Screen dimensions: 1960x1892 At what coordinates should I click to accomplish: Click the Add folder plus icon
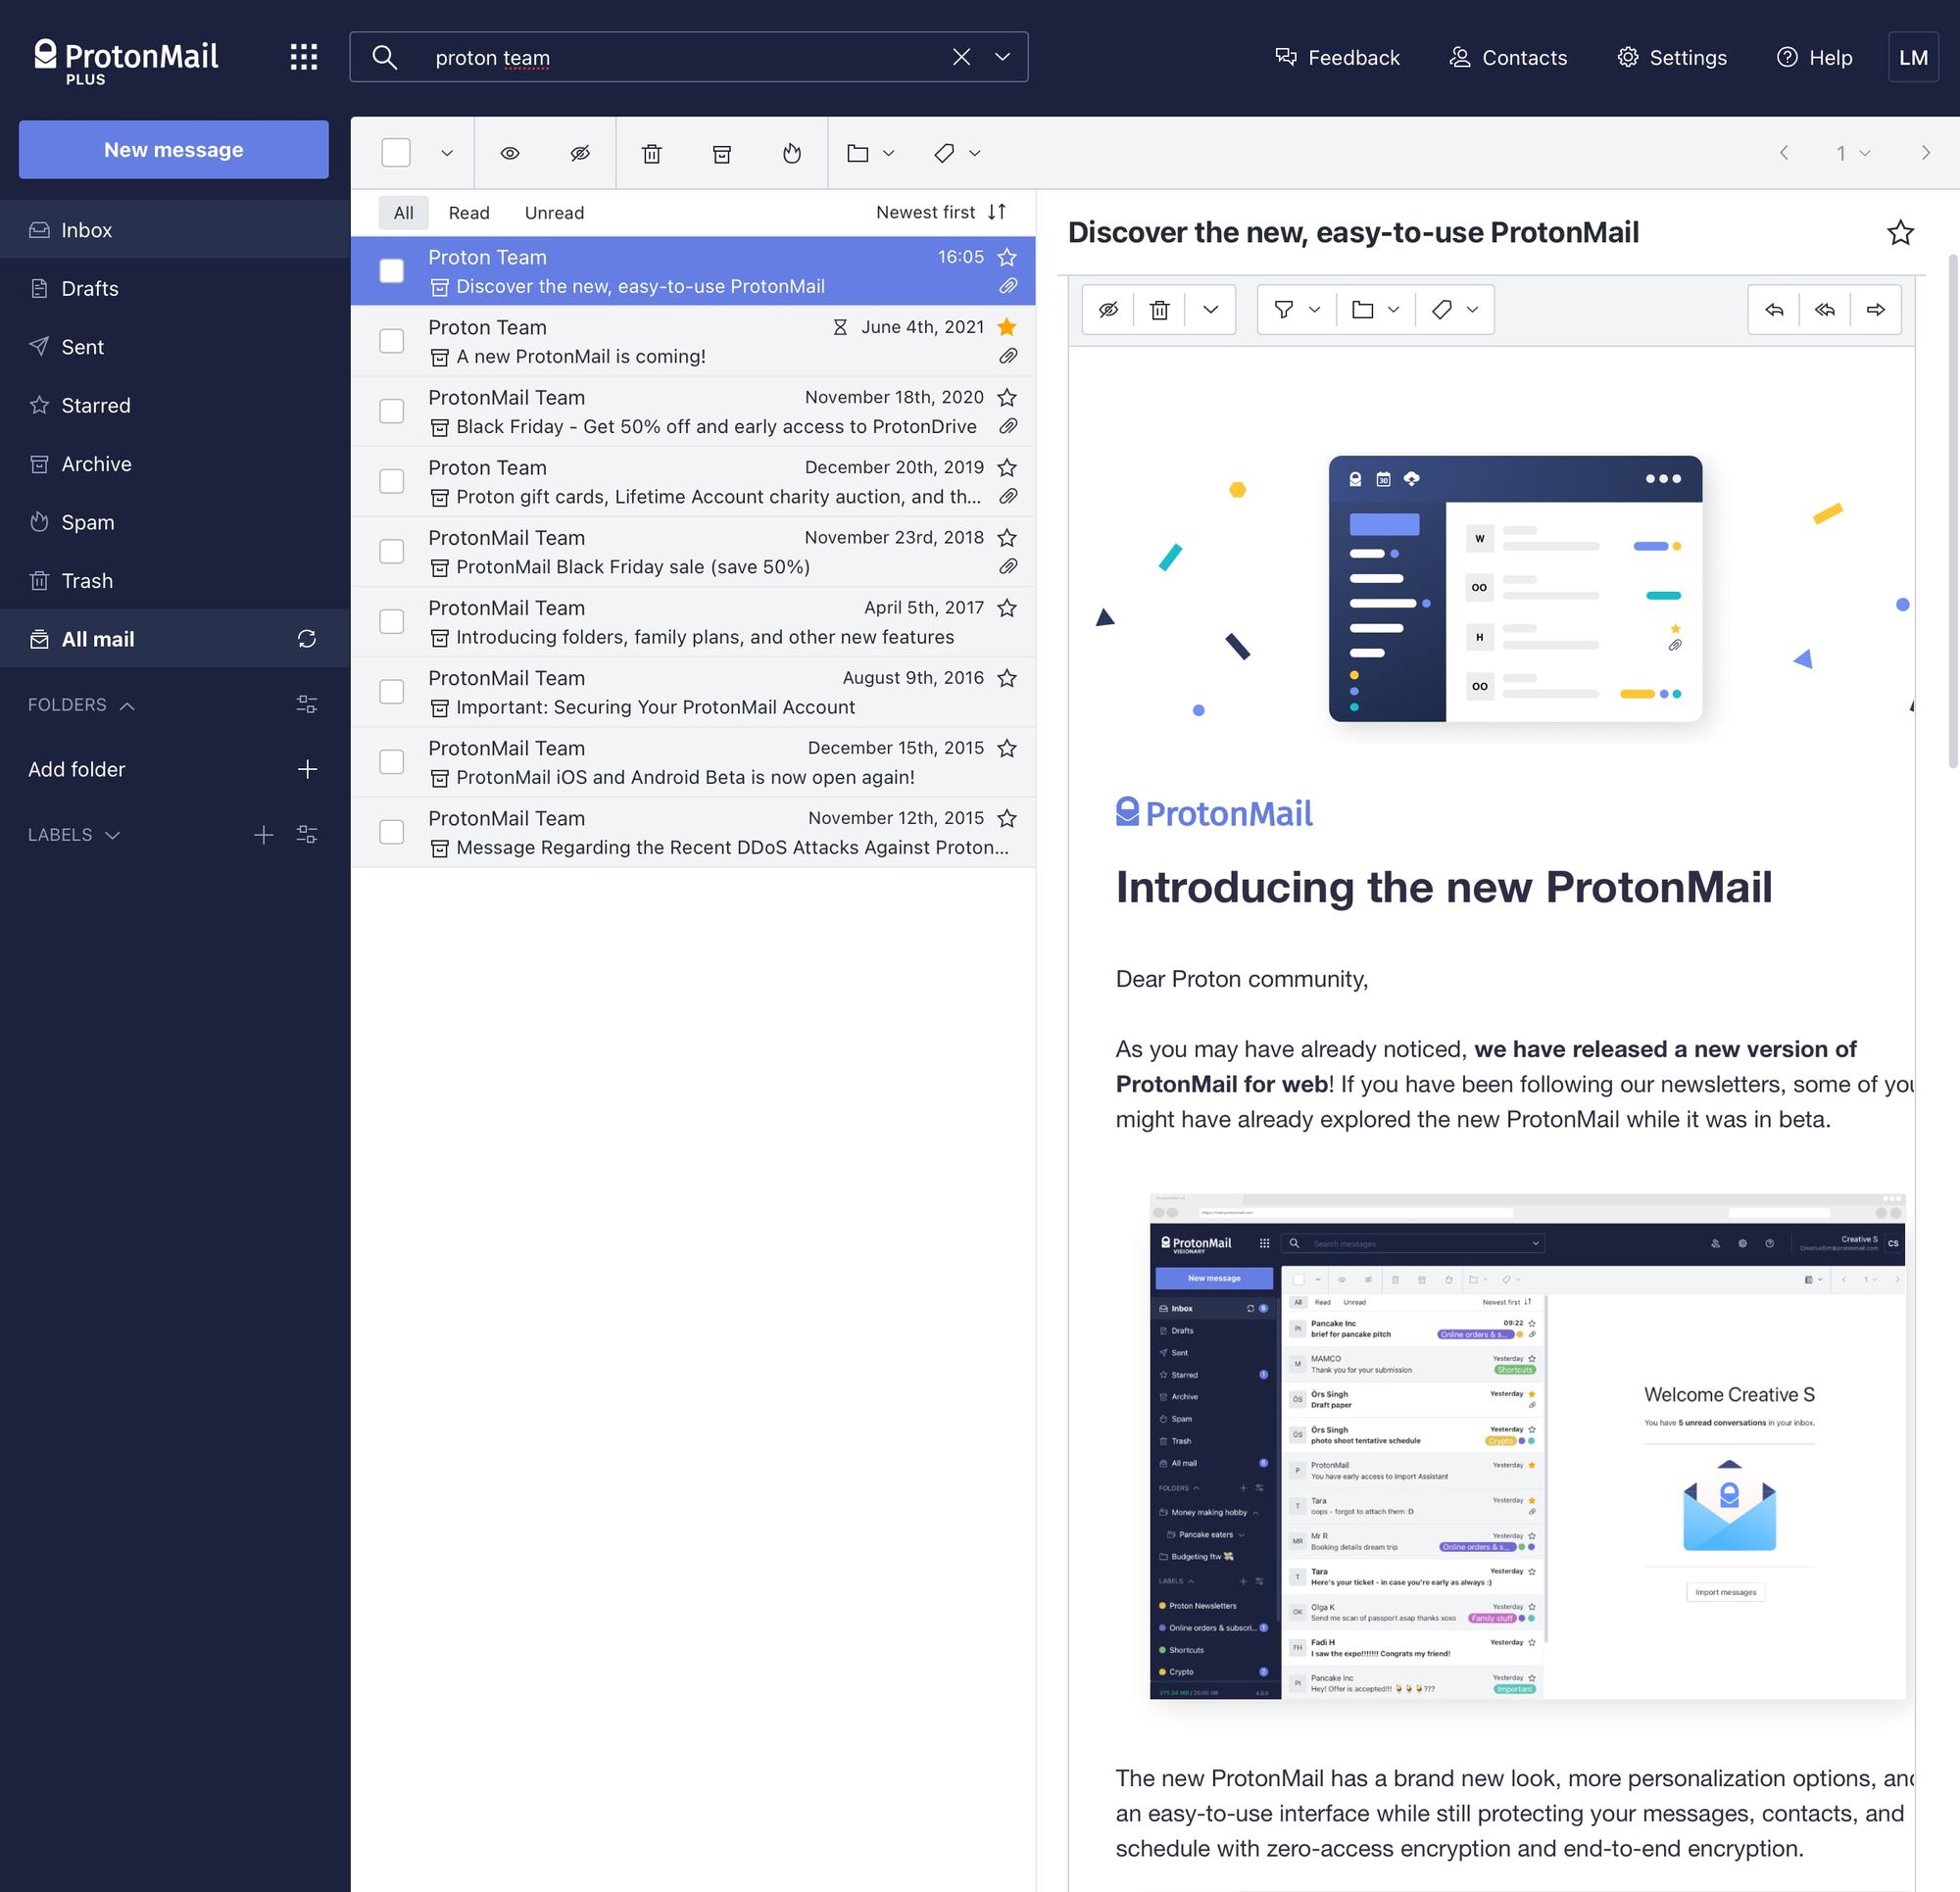(307, 769)
